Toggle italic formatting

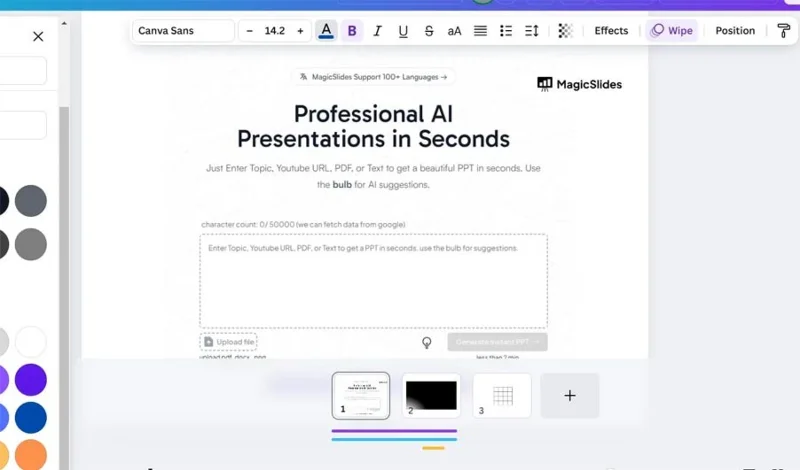pos(378,31)
